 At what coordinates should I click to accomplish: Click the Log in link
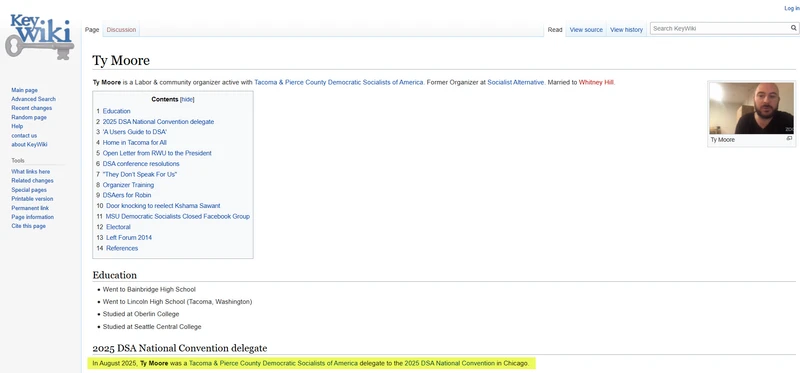point(792,9)
